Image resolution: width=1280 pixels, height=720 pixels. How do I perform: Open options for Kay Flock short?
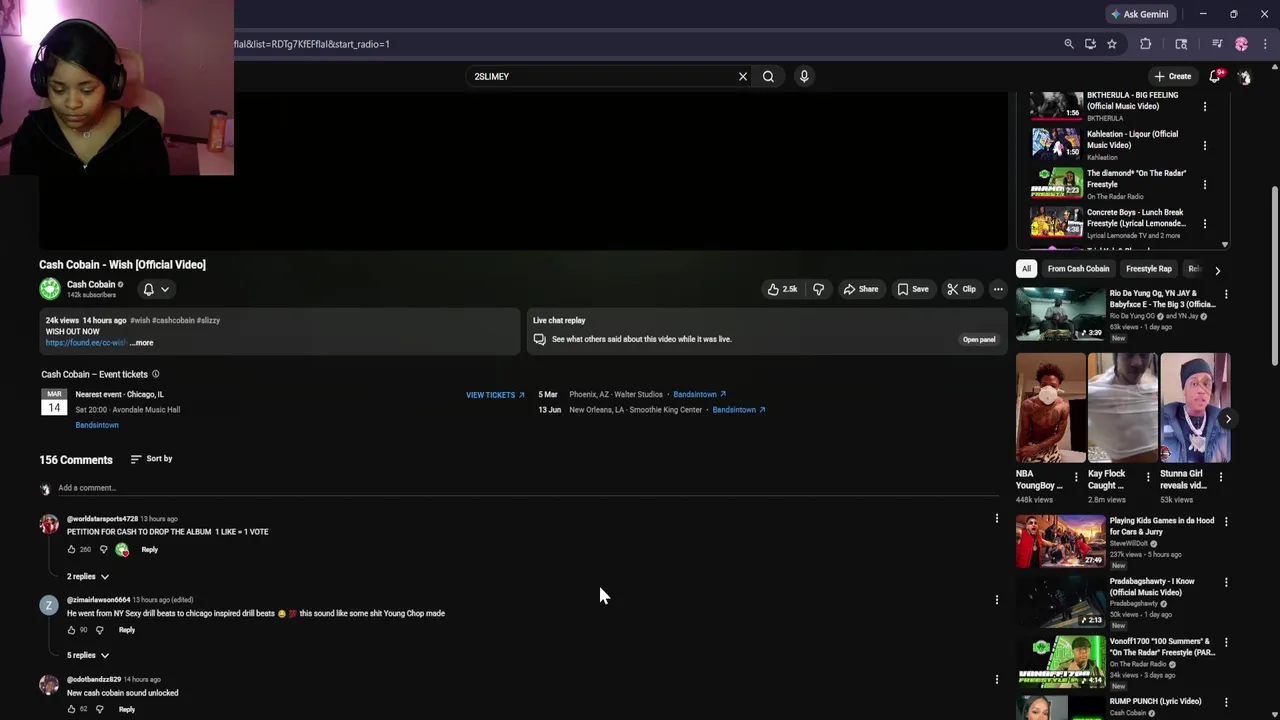[x=1148, y=477]
